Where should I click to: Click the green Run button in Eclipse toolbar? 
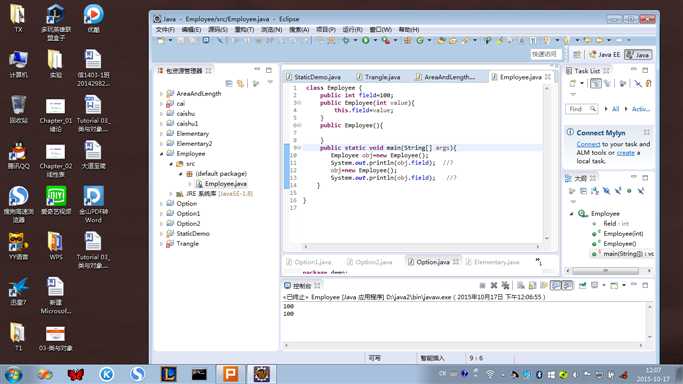(365, 40)
